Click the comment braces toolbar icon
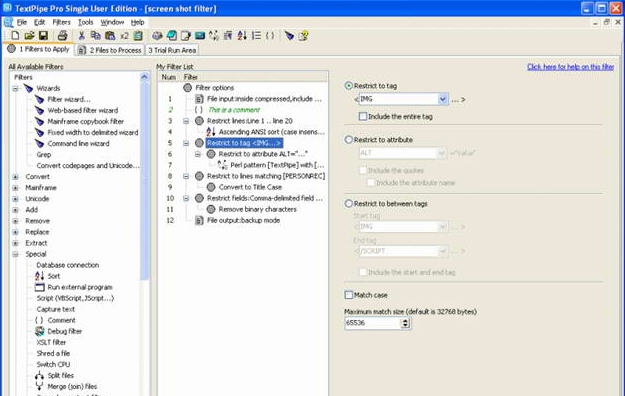Image resolution: width=625 pixels, height=396 pixels. (270, 35)
